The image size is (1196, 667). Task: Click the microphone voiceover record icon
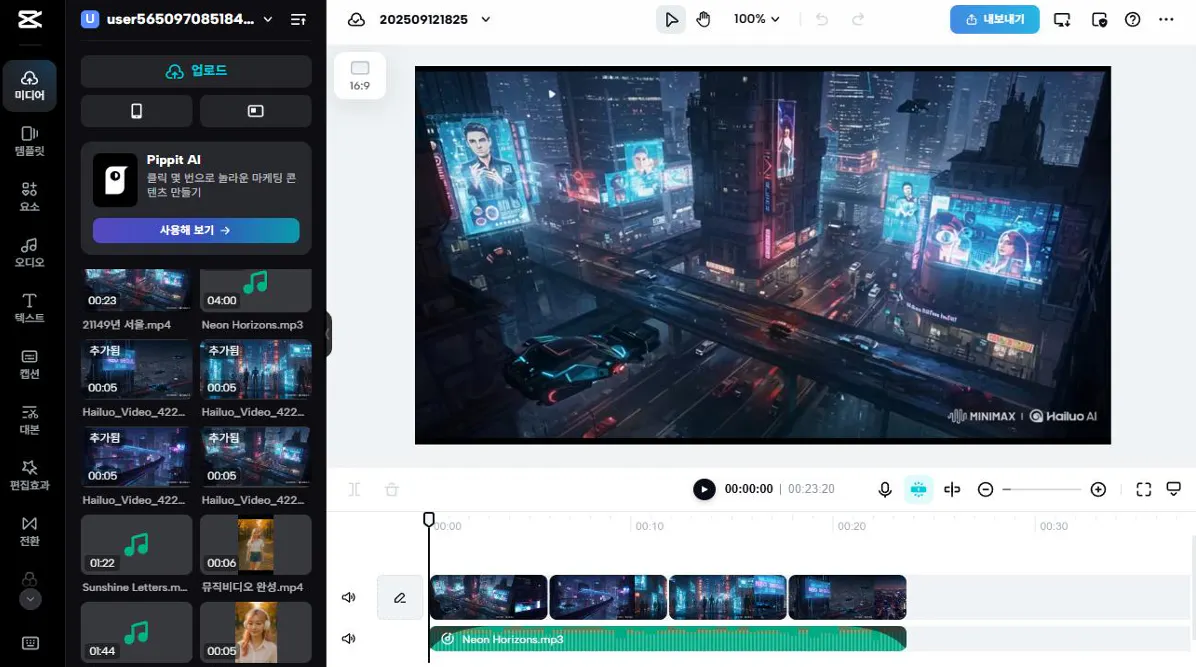(x=885, y=489)
